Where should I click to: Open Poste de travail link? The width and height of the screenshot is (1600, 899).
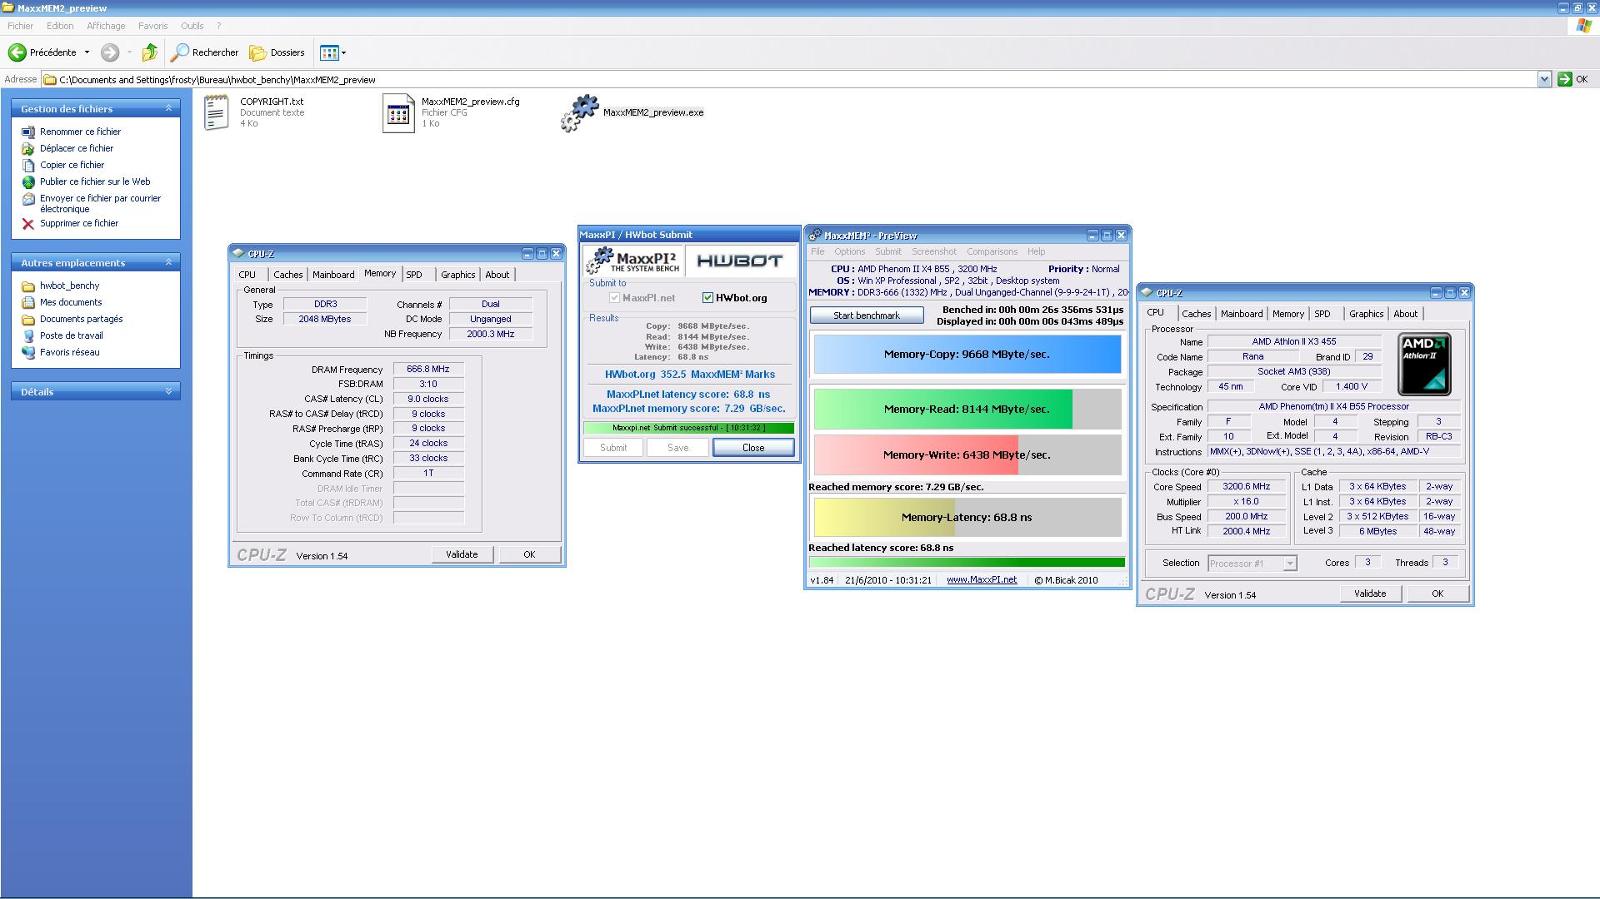(71, 336)
